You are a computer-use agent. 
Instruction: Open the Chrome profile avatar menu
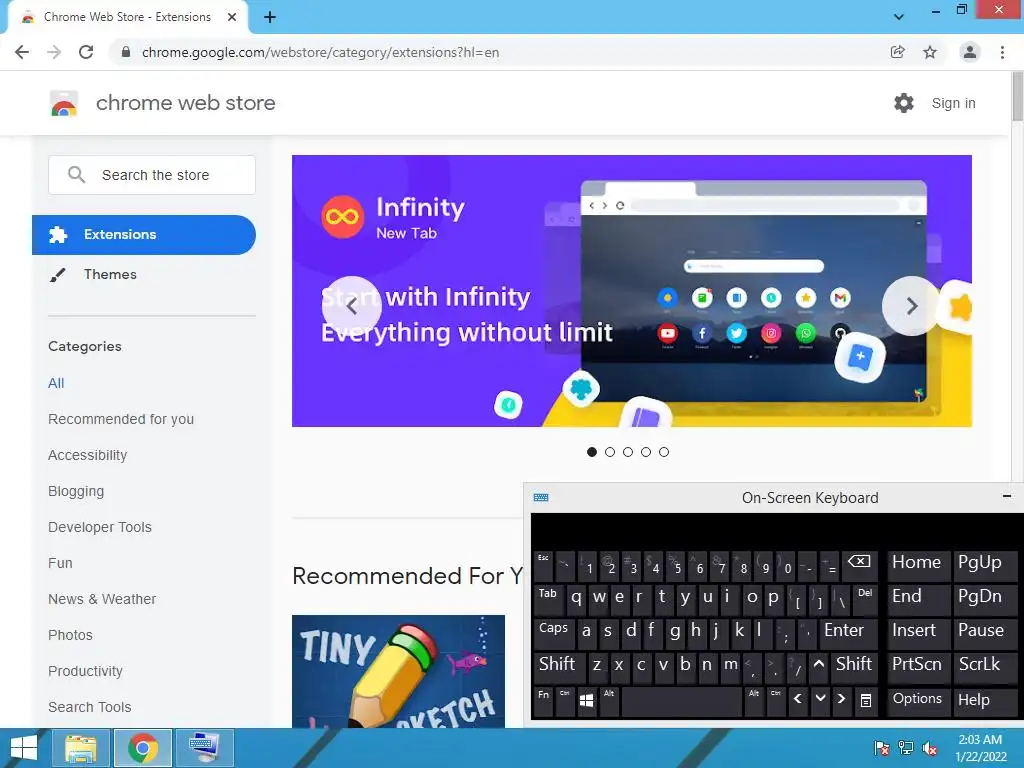click(x=970, y=52)
